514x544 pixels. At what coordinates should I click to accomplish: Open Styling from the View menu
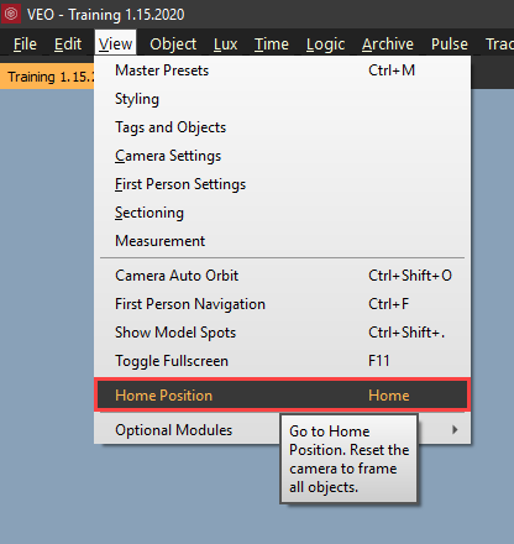click(x=282, y=99)
